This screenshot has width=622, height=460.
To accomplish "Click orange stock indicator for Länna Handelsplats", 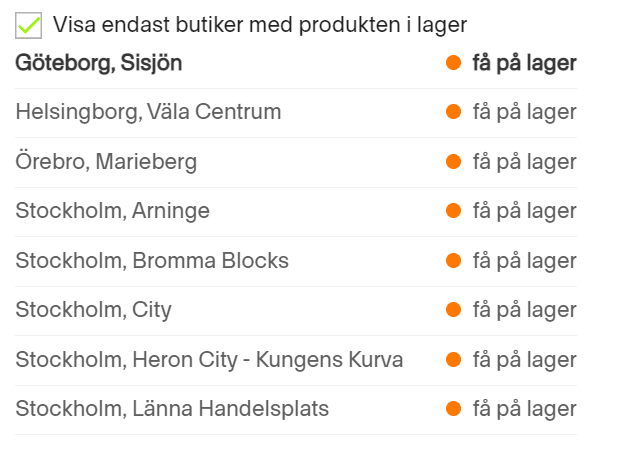I will [453, 409].
